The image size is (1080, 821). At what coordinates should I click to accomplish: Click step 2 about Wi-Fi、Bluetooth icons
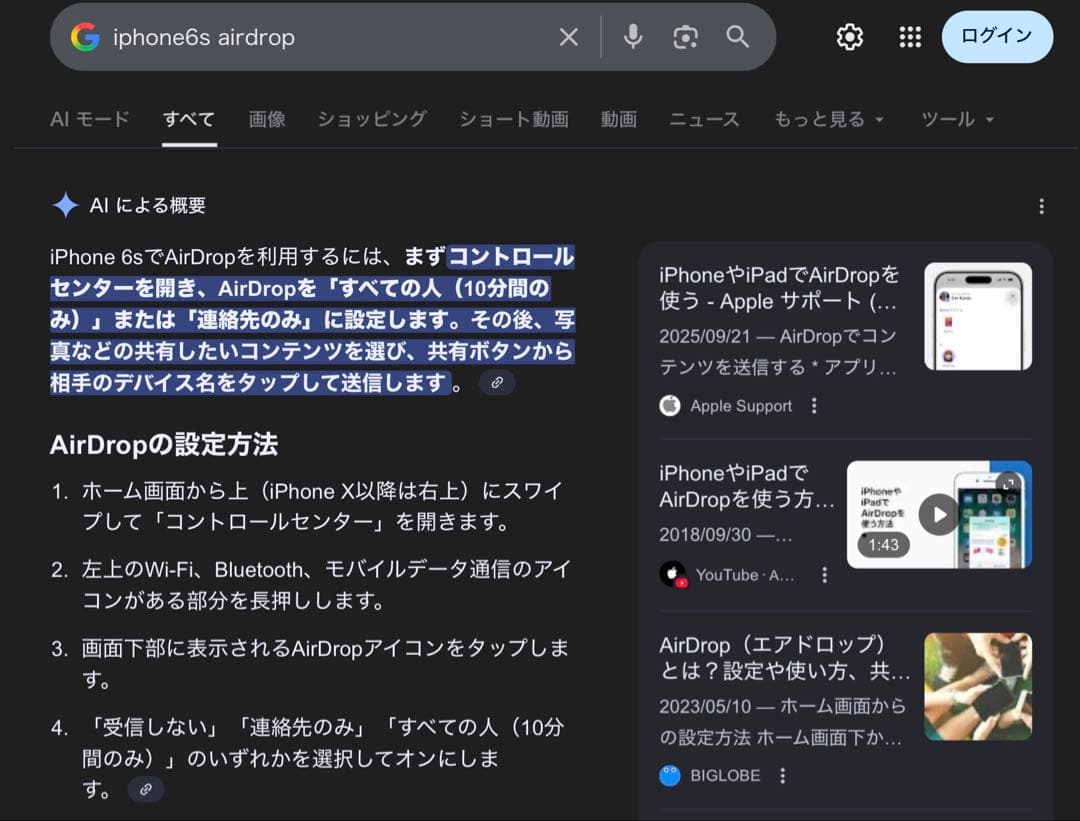click(325, 585)
